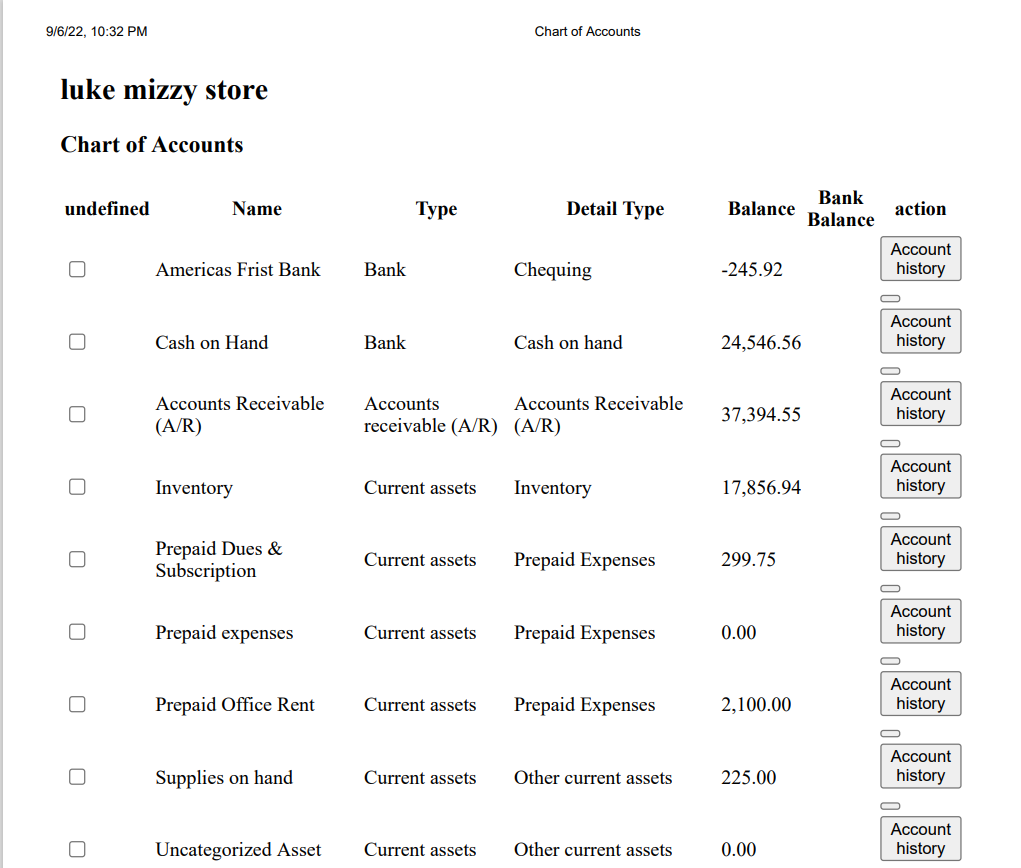
Task: Tick the Prepaid expenses row checkbox
Action: (77, 632)
